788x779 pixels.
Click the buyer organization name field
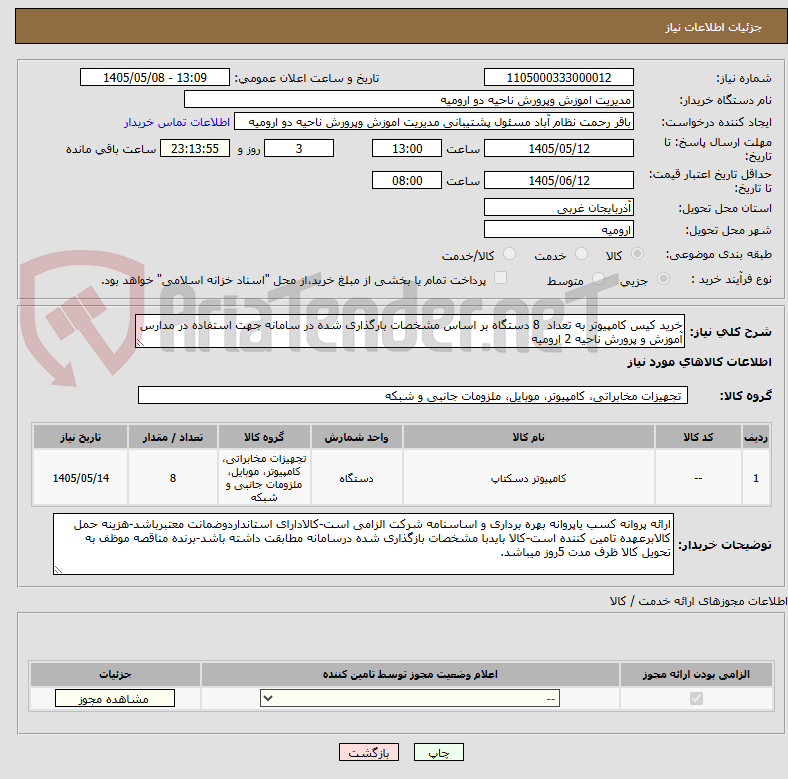tap(409, 100)
